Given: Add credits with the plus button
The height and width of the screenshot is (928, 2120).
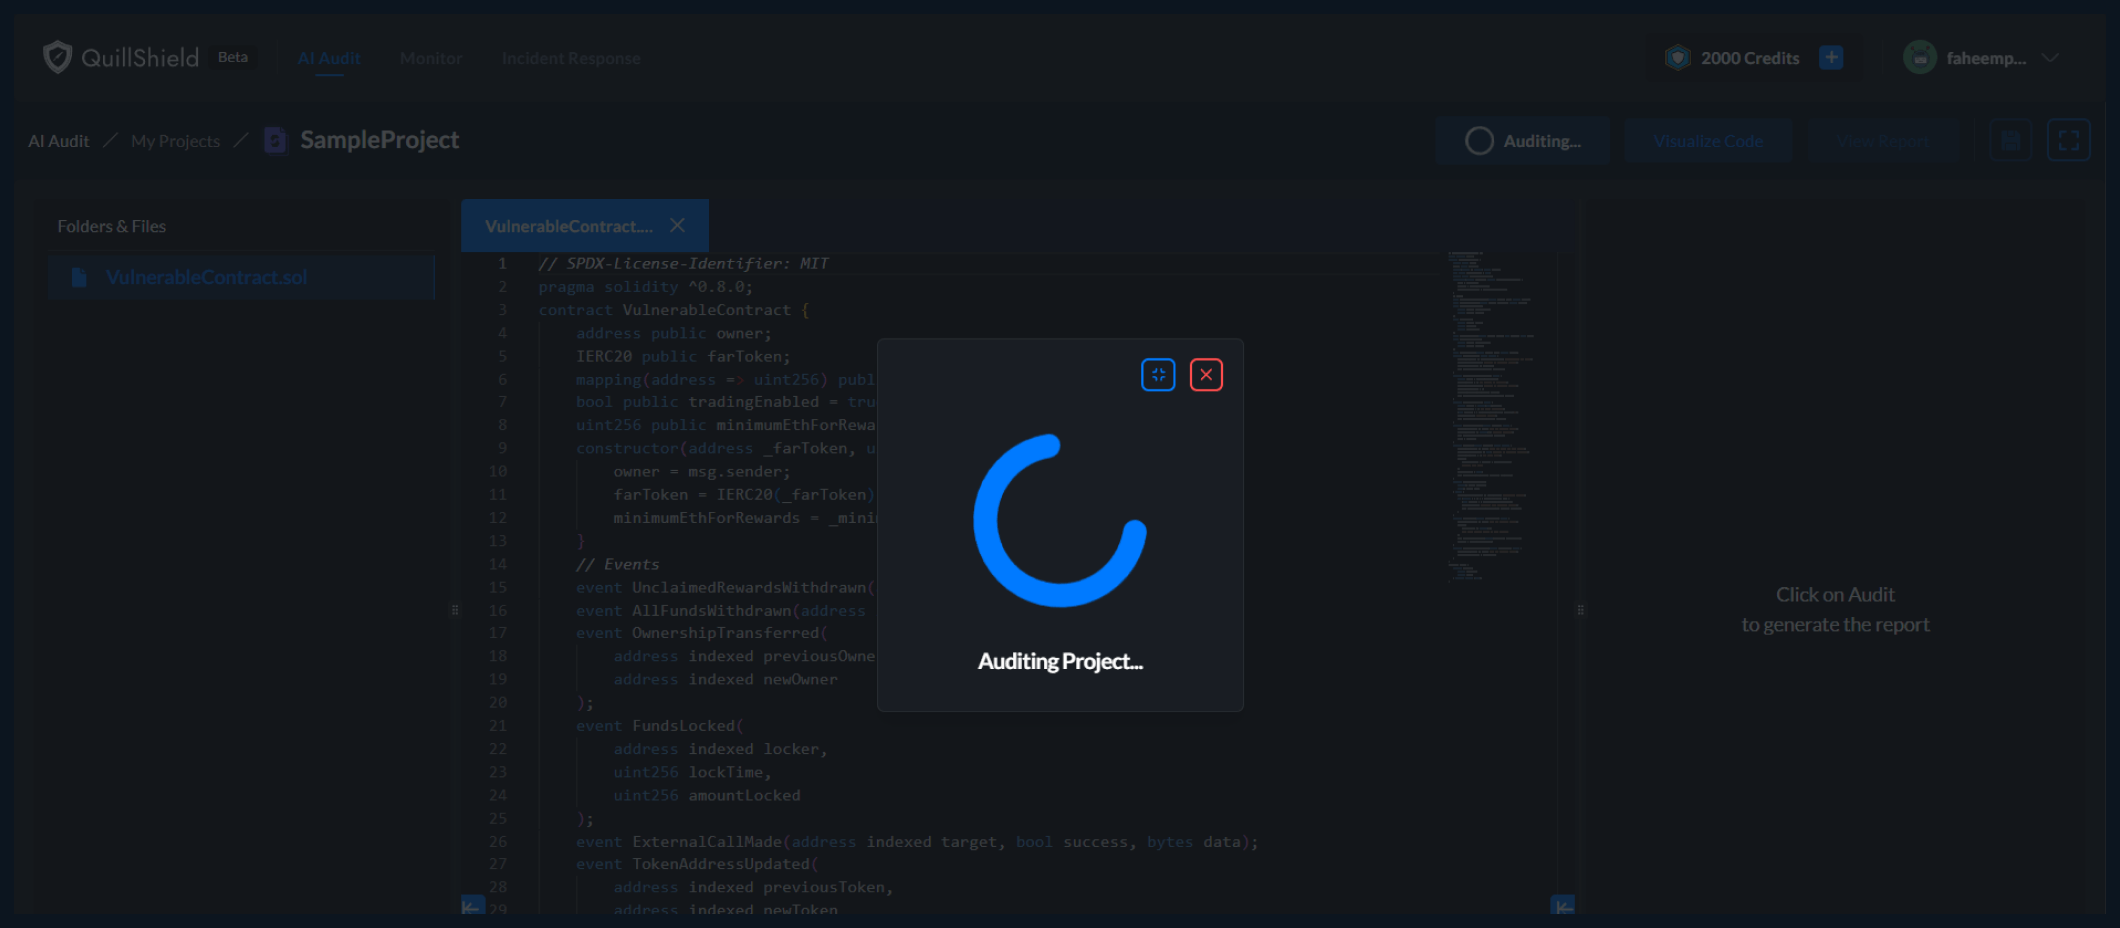Looking at the screenshot, I should pyautogui.click(x=1831, y=57).
